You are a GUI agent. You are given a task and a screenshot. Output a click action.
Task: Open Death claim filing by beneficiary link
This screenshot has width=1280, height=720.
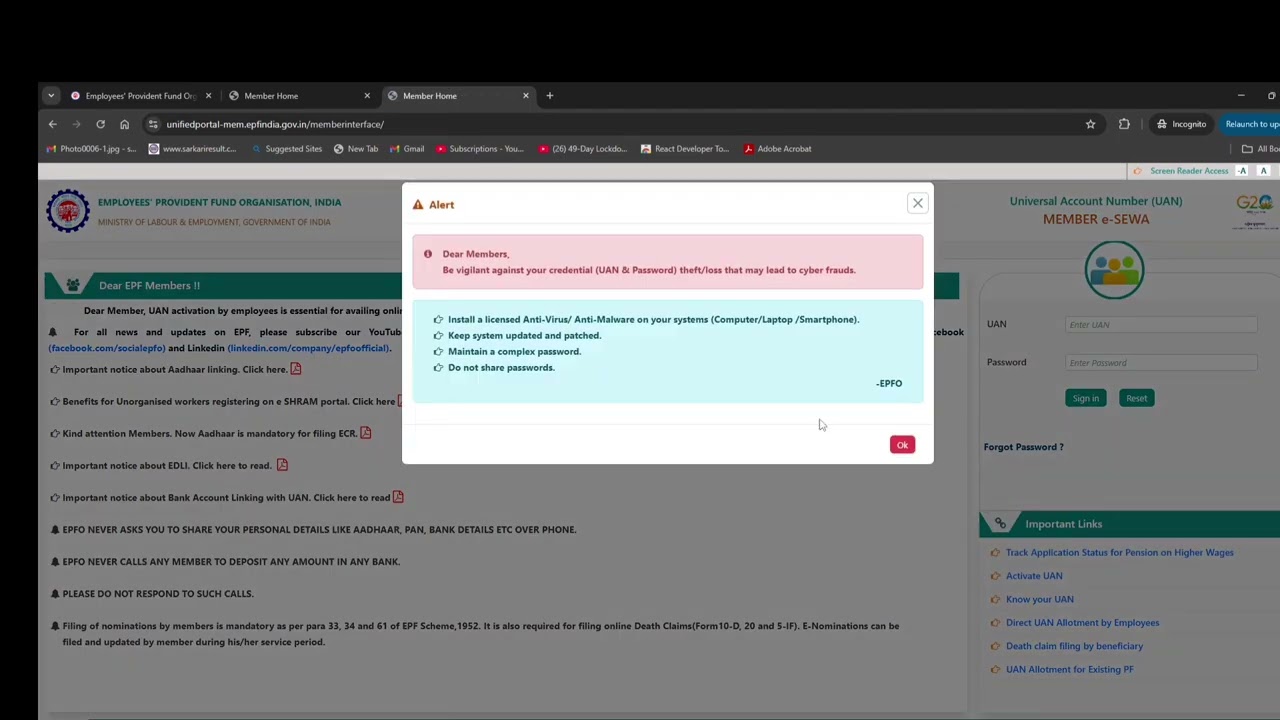[1074, 646]
